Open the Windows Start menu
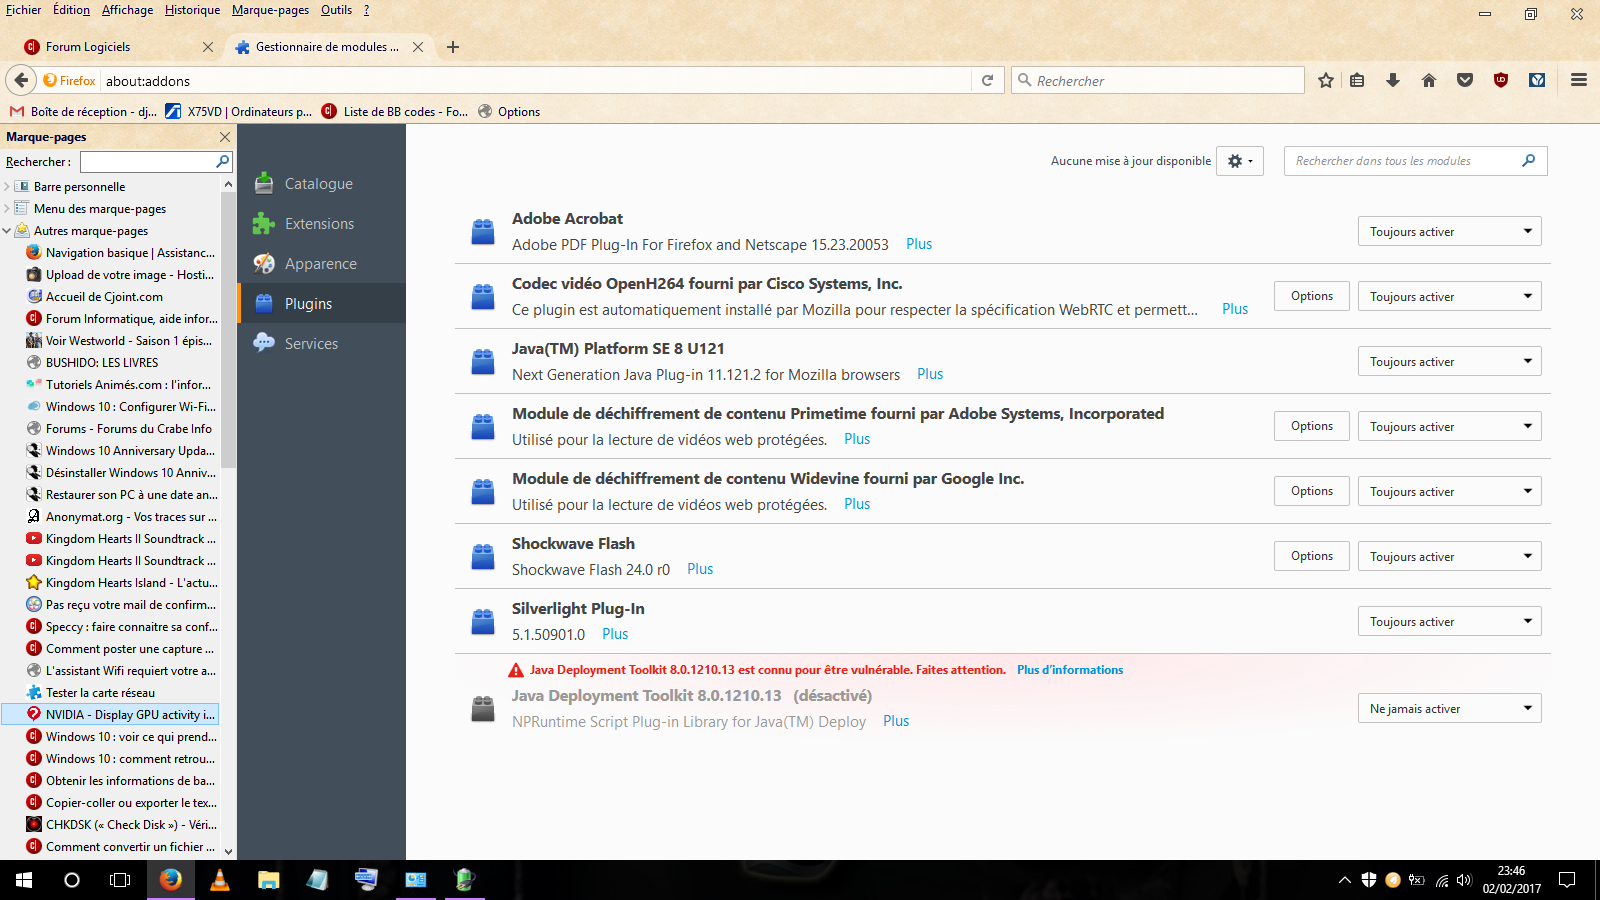This screenshot has height=900, width=1600. [24, 880]
